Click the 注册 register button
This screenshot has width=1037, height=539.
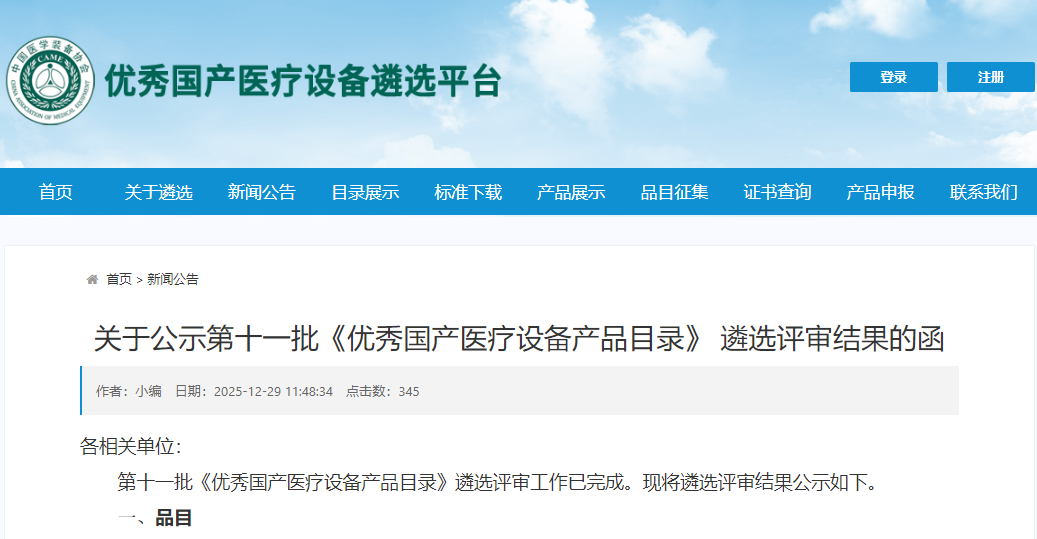point(991,77)
